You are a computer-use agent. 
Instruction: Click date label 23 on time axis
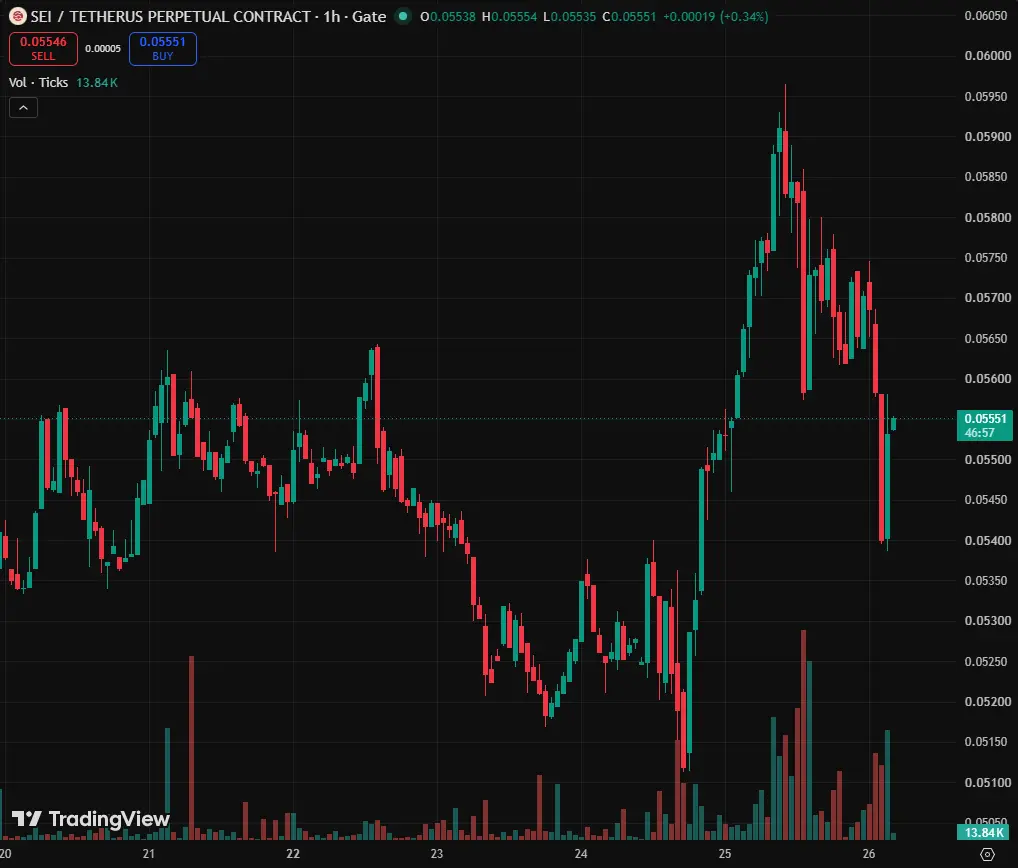click(x=437, y=854)
